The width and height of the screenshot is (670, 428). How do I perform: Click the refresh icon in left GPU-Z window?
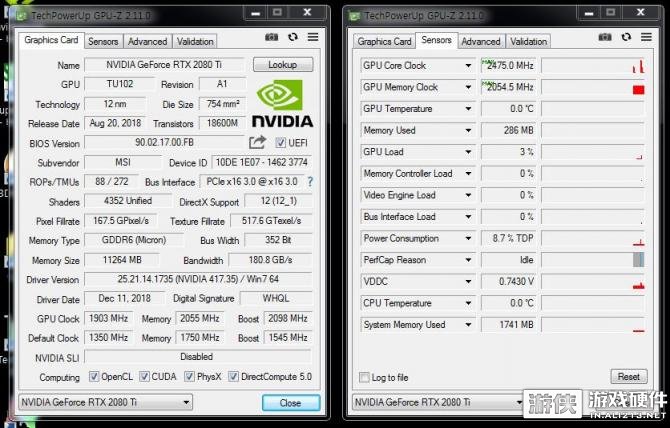tap(293, 37)
